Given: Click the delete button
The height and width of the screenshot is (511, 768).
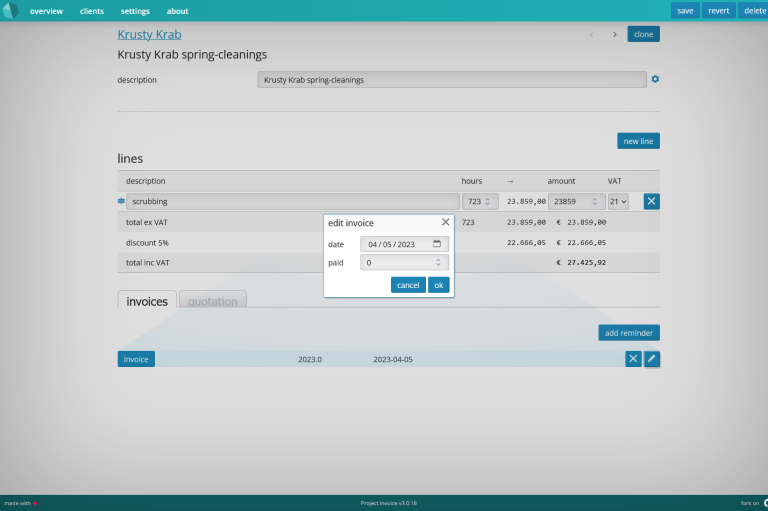Looking at the screenshot, I should pyautogui.click(x=753, y=10).
